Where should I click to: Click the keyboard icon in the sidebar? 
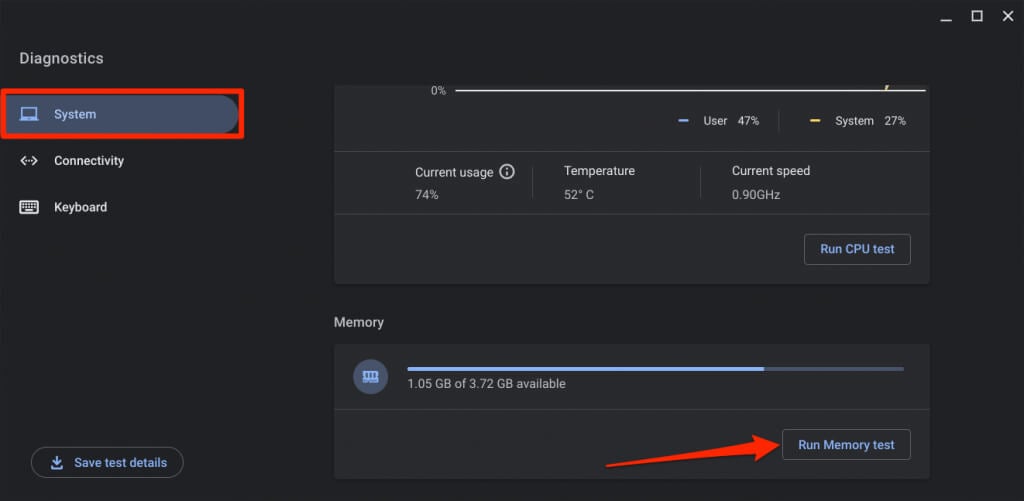point(29,208)
